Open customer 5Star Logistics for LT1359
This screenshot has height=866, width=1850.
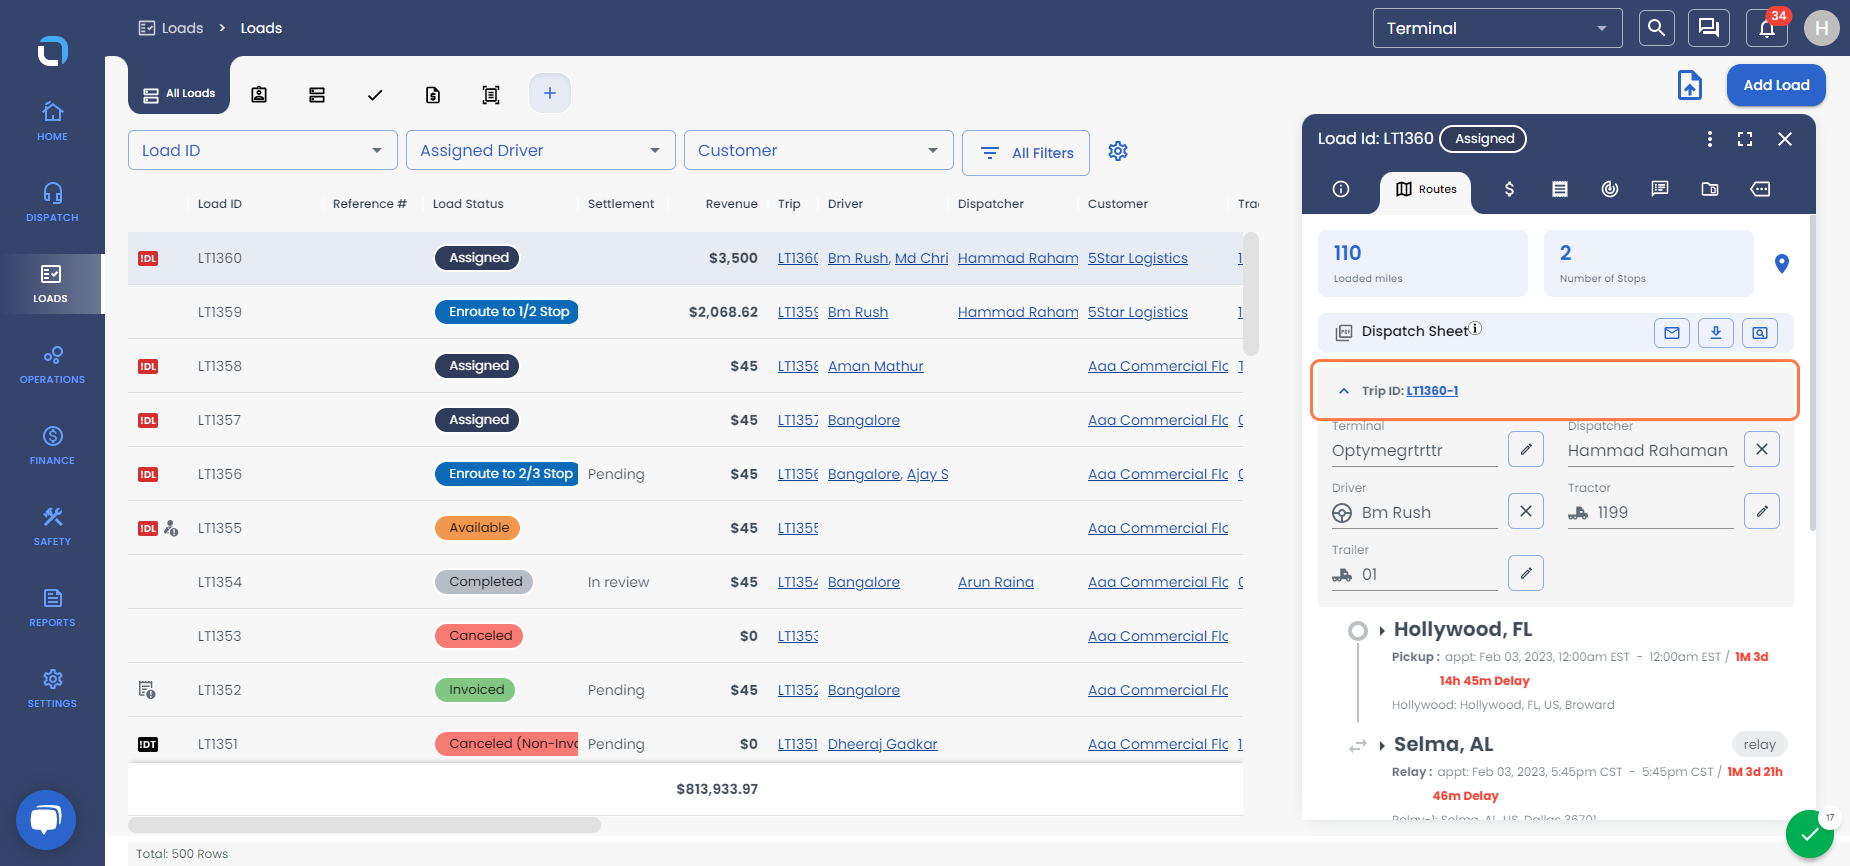click(1138, 312)
